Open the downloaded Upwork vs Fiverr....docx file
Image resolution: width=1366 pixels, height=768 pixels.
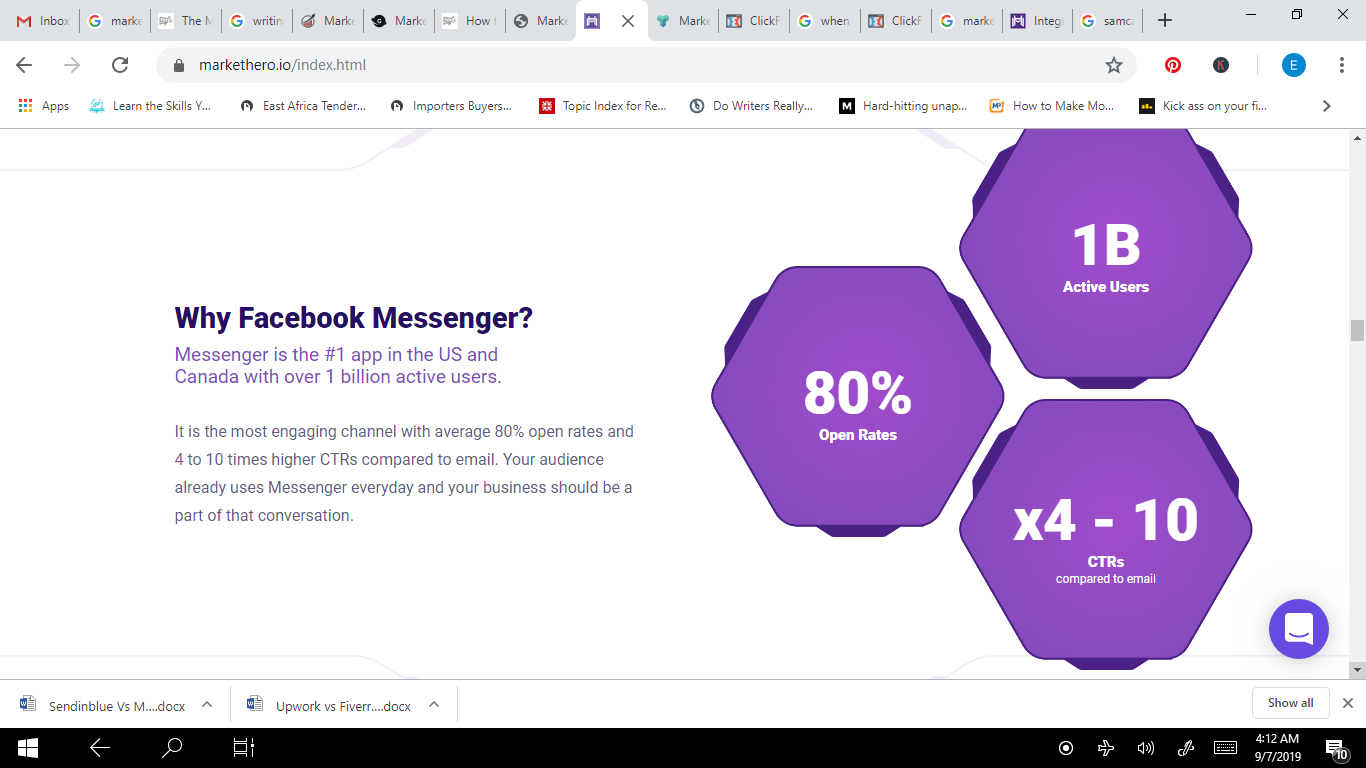[x=329, y=705]
